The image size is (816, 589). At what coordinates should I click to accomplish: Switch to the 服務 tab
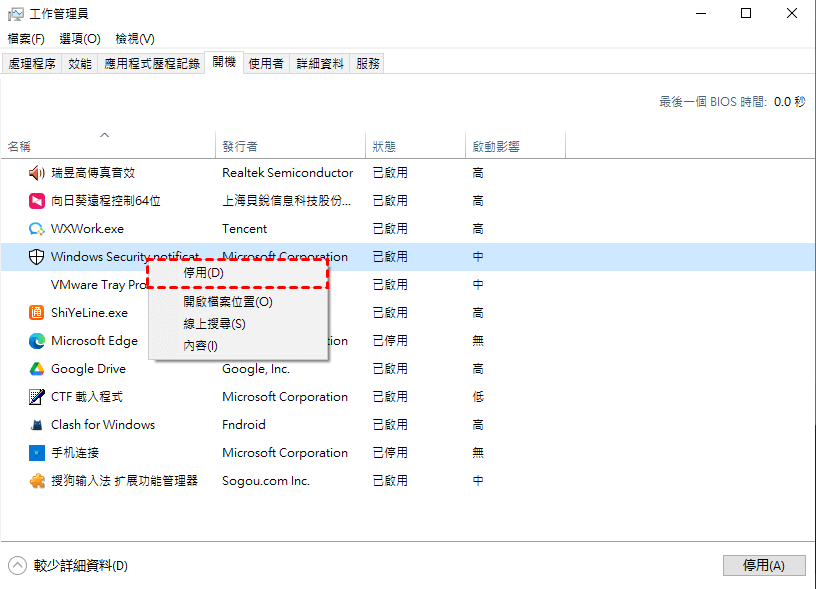pyautogui.click(x=367, y=63)
